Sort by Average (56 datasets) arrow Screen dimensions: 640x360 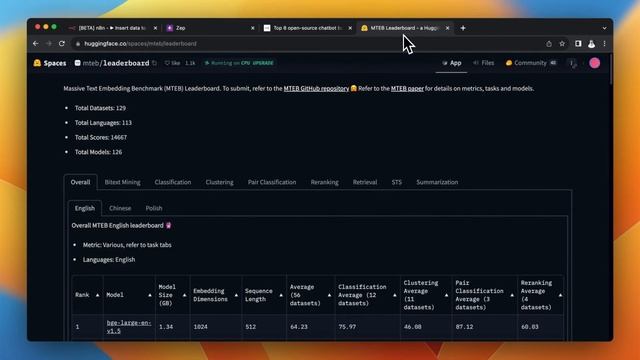point(330,295)
